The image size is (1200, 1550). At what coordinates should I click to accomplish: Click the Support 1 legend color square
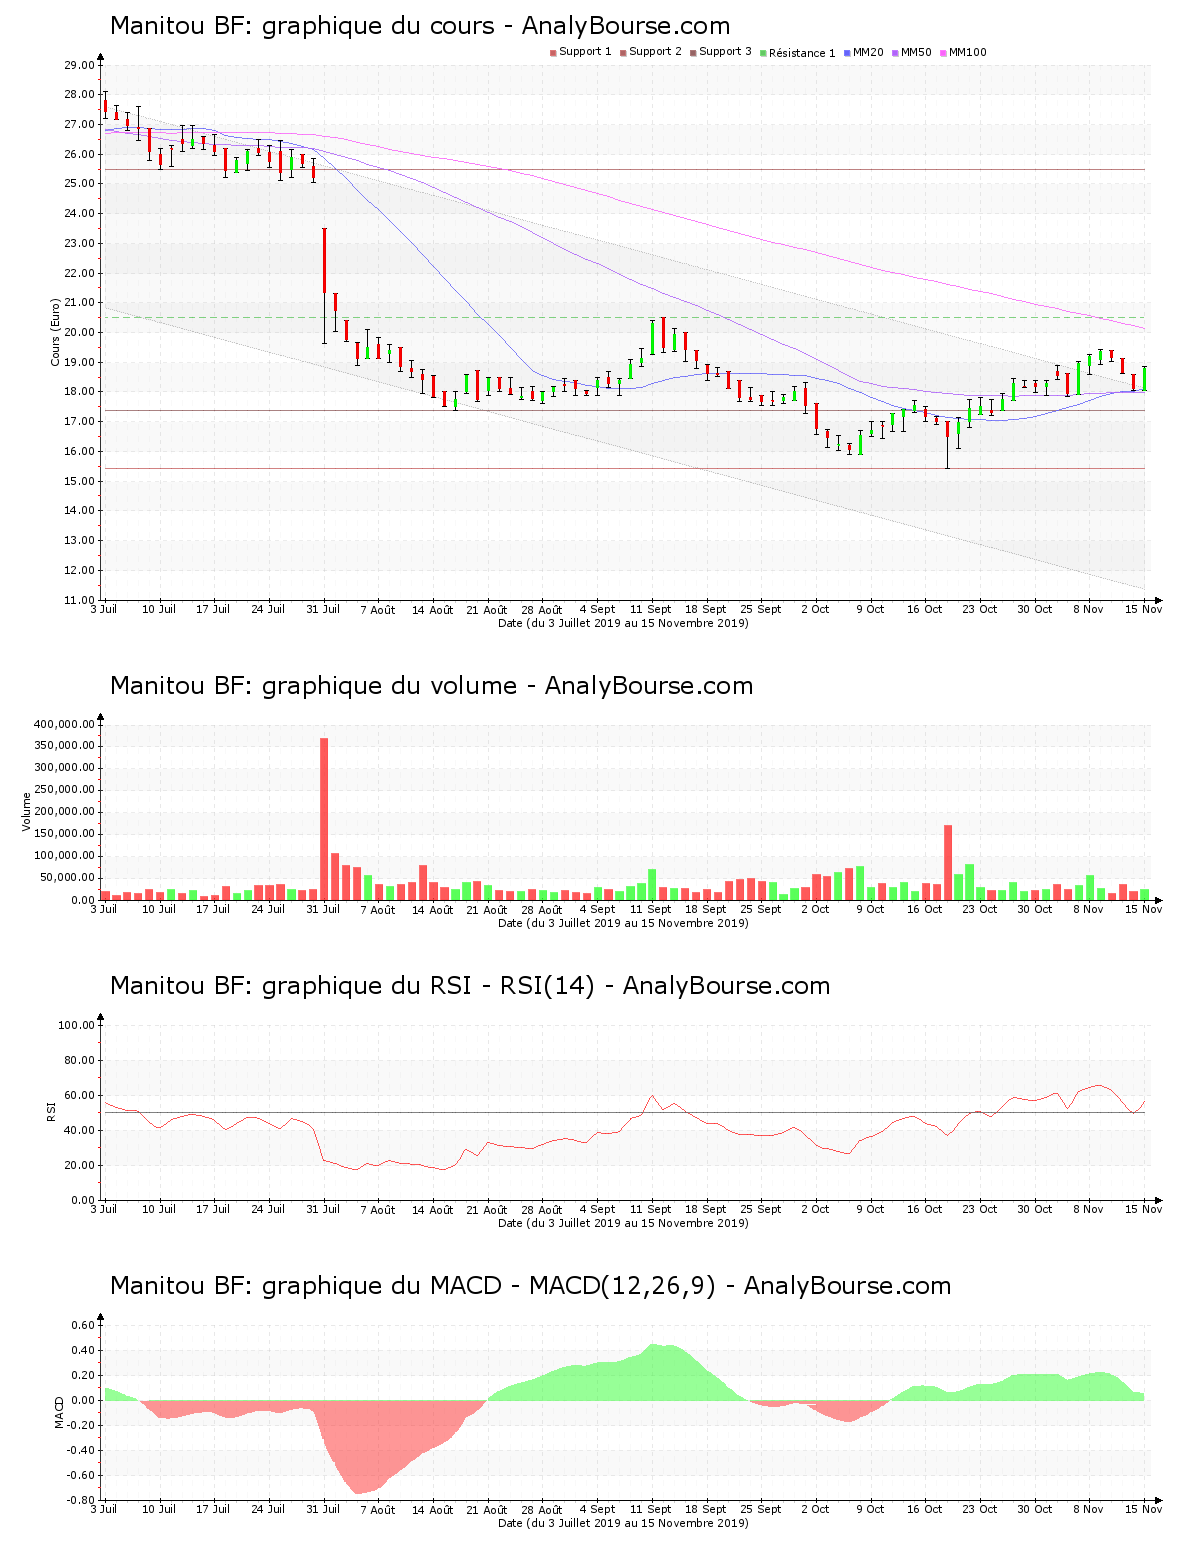pos(553,53)
